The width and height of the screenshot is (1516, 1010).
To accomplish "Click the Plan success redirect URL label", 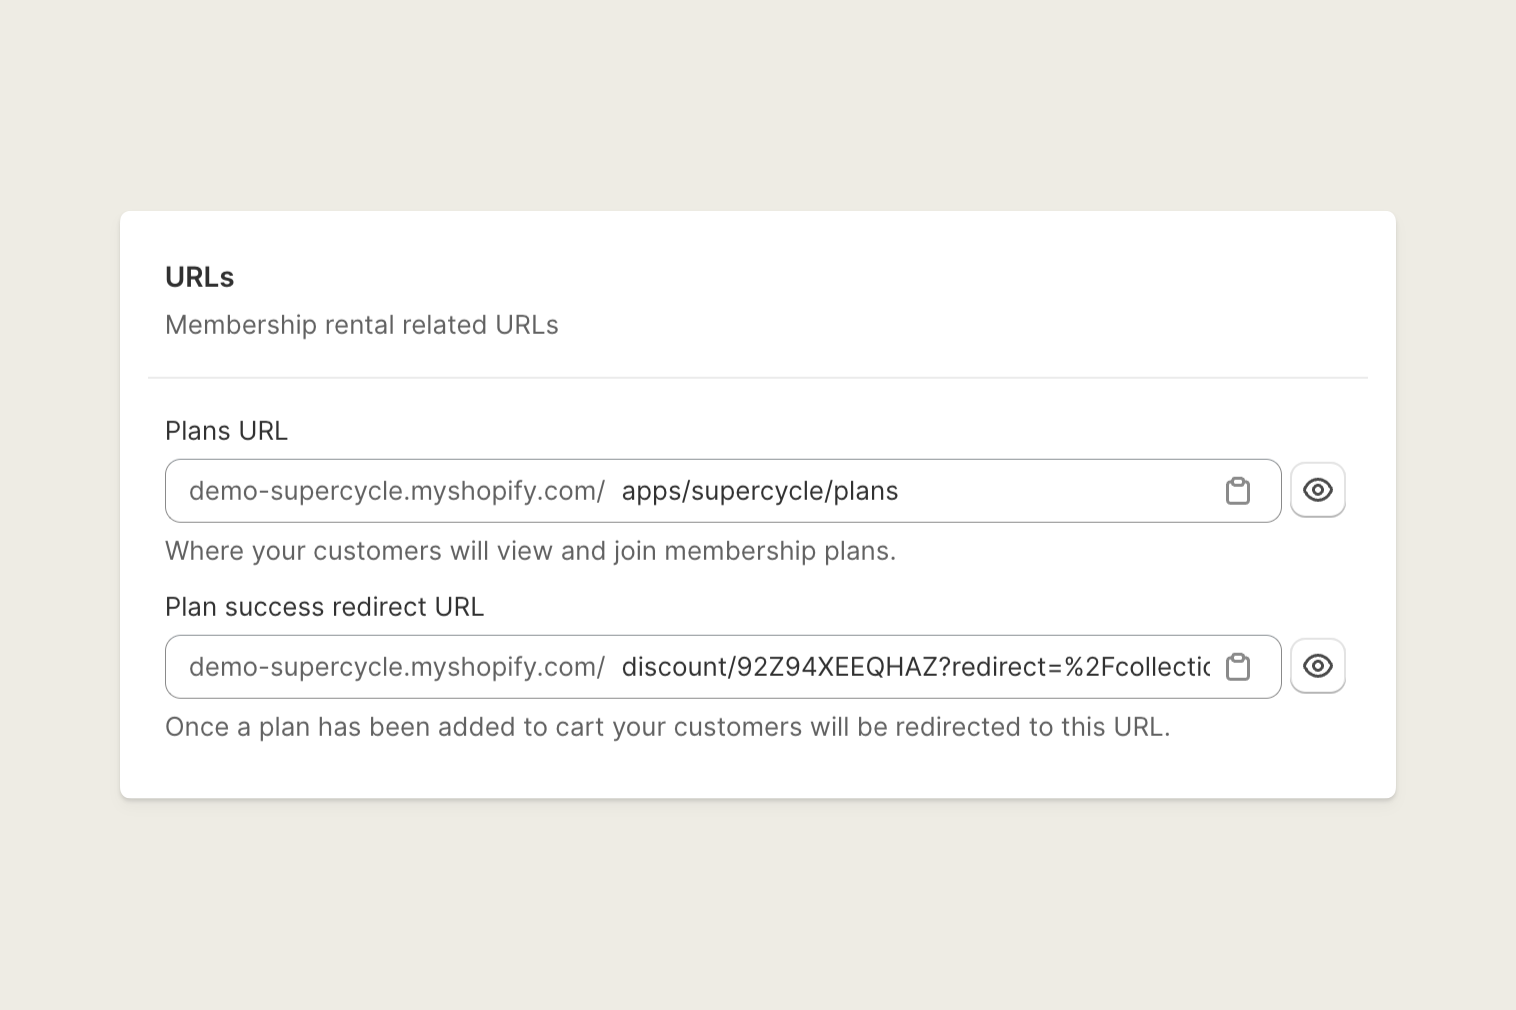I will (324, 607).
